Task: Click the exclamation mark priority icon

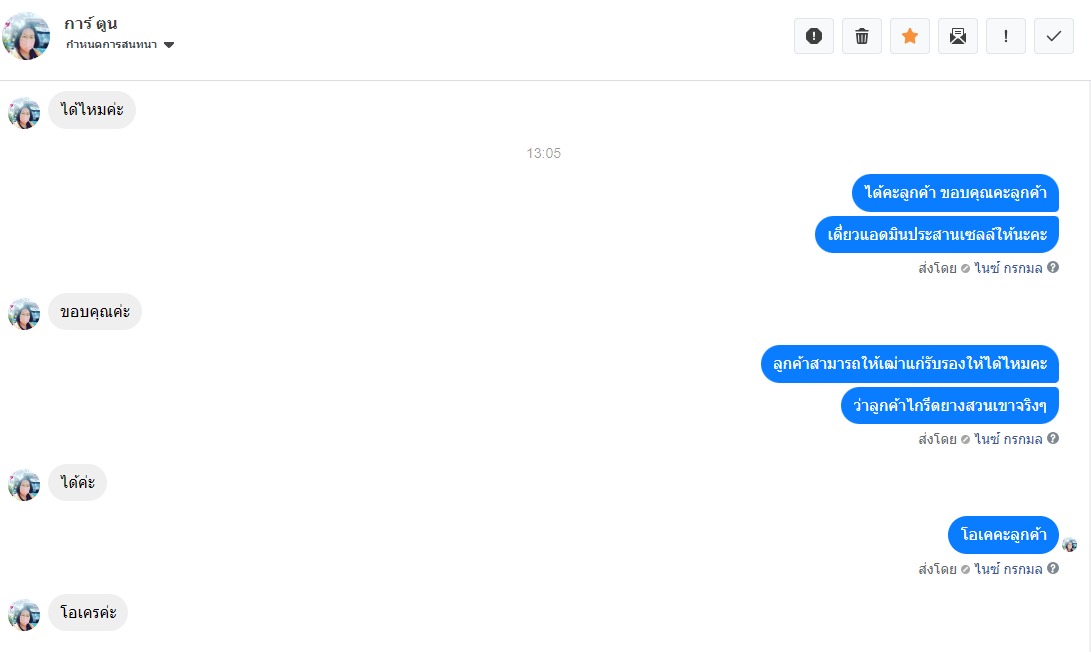Action: (1005, 36)
